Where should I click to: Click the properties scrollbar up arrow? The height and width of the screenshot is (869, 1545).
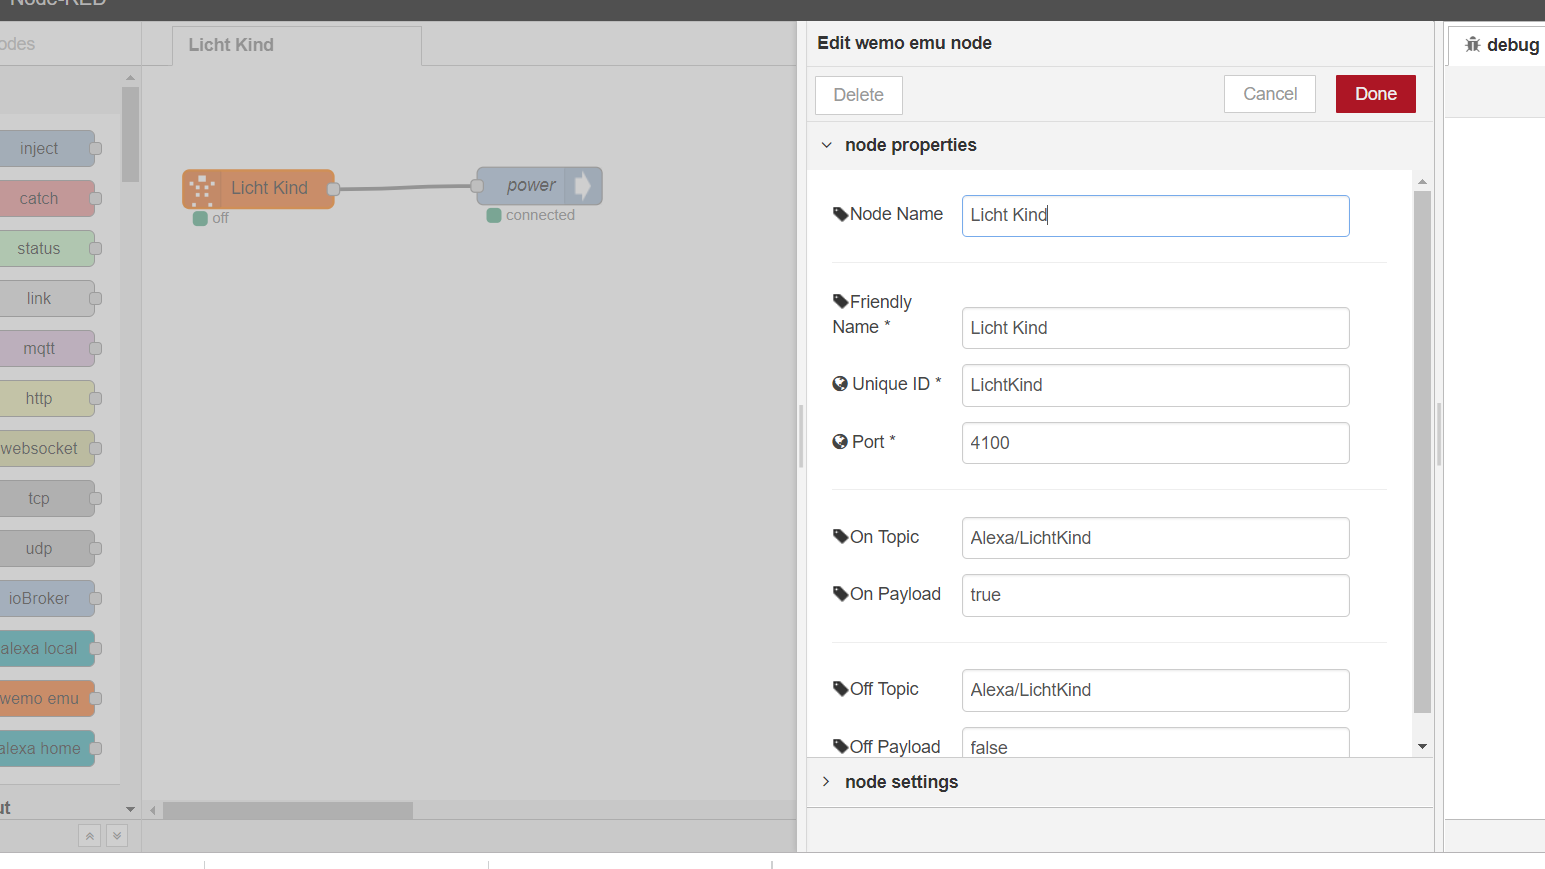tap(1422, 182)
